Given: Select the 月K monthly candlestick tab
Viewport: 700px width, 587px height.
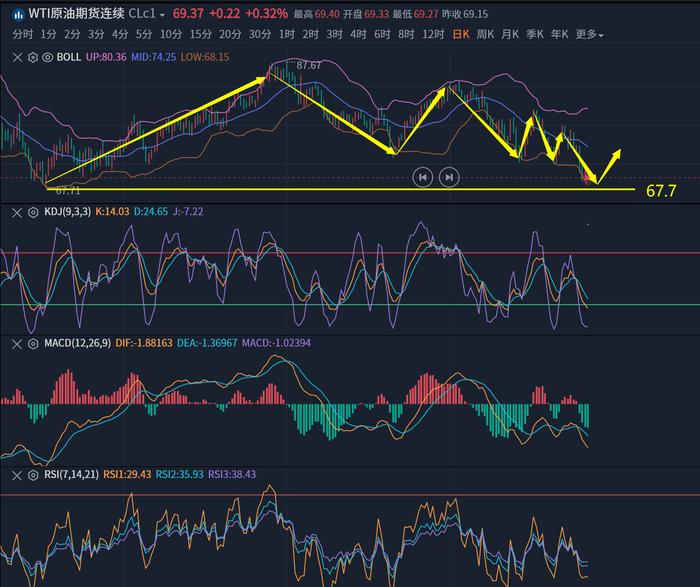Looking at the screenshot, I should click(510, 34).
